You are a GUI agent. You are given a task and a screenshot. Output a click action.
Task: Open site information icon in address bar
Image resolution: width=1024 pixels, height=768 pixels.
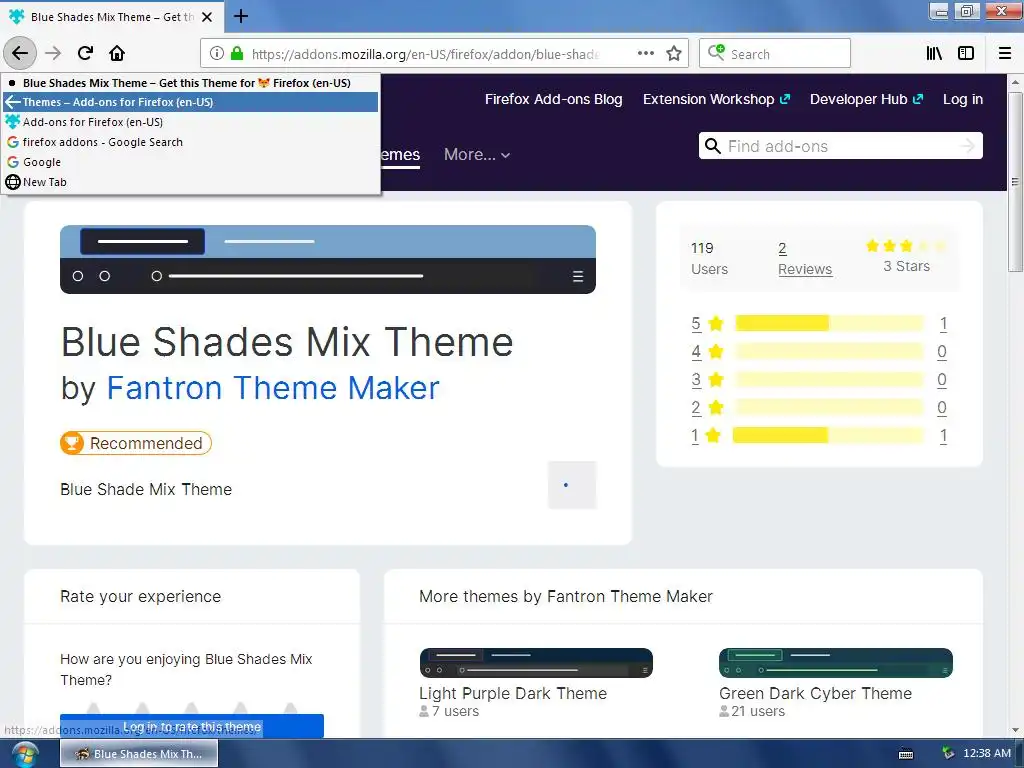click(217, 54)
